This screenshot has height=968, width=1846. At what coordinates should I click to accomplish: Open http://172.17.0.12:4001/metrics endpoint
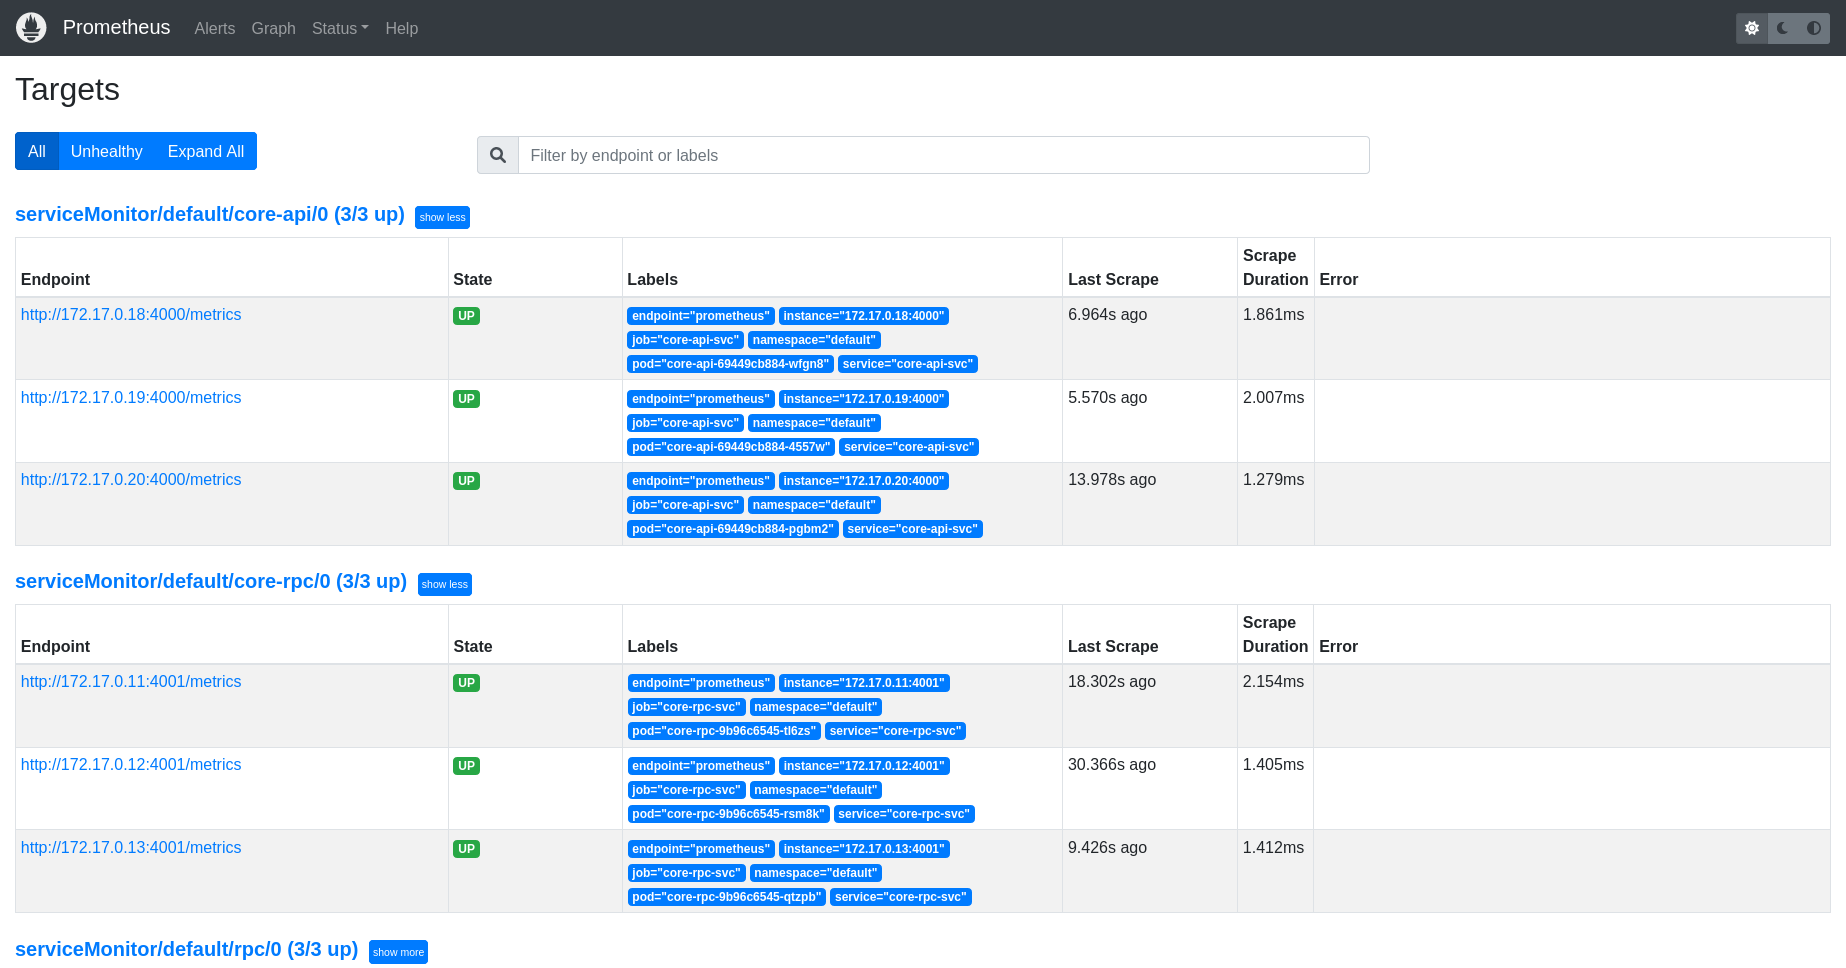(131, 764)
